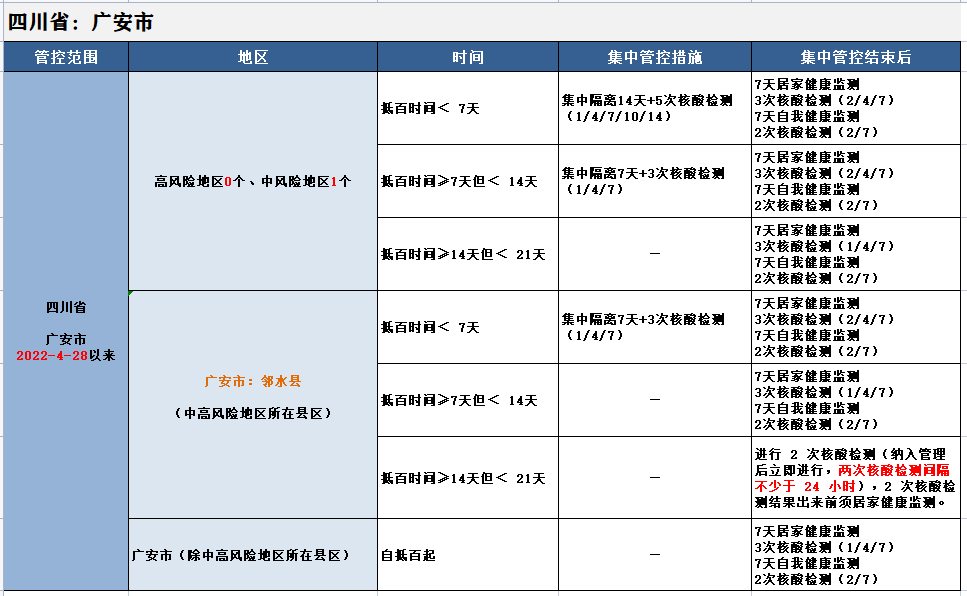Viewport: 967px width, 596px height.
Task: Select "集中隔离7天+3次核酸检测" in the ≥7天但<14天 row
Action: point(655,181)
